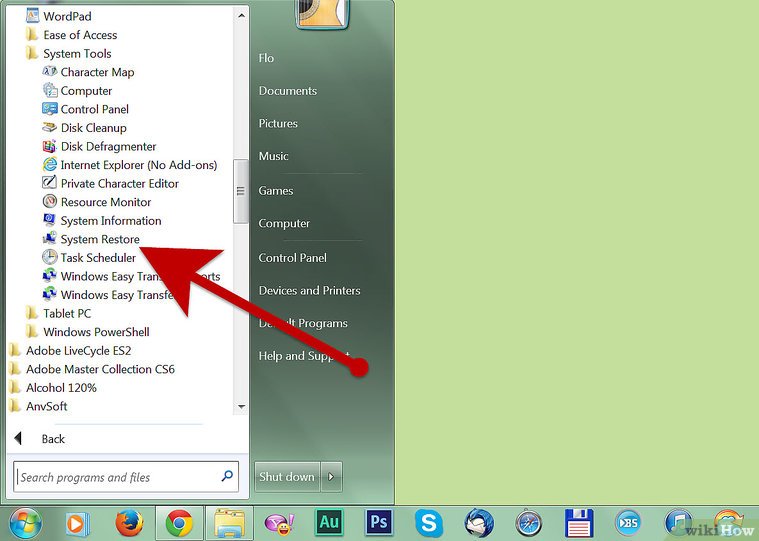Open Task Scheduler
Viewport: 759px width, 541px height.
pyautogui.click(x=89, y=257)
